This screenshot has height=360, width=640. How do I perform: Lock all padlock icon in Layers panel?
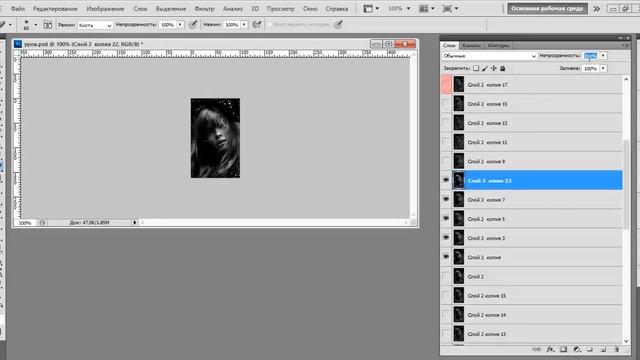click(x=503, y=69)
